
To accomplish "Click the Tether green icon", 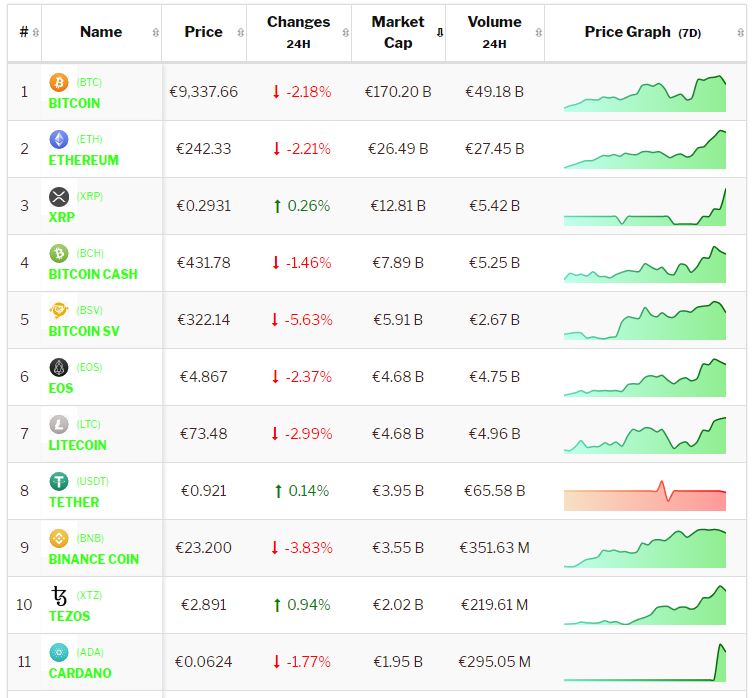I will pyautogui.click(x=59, y=481).
